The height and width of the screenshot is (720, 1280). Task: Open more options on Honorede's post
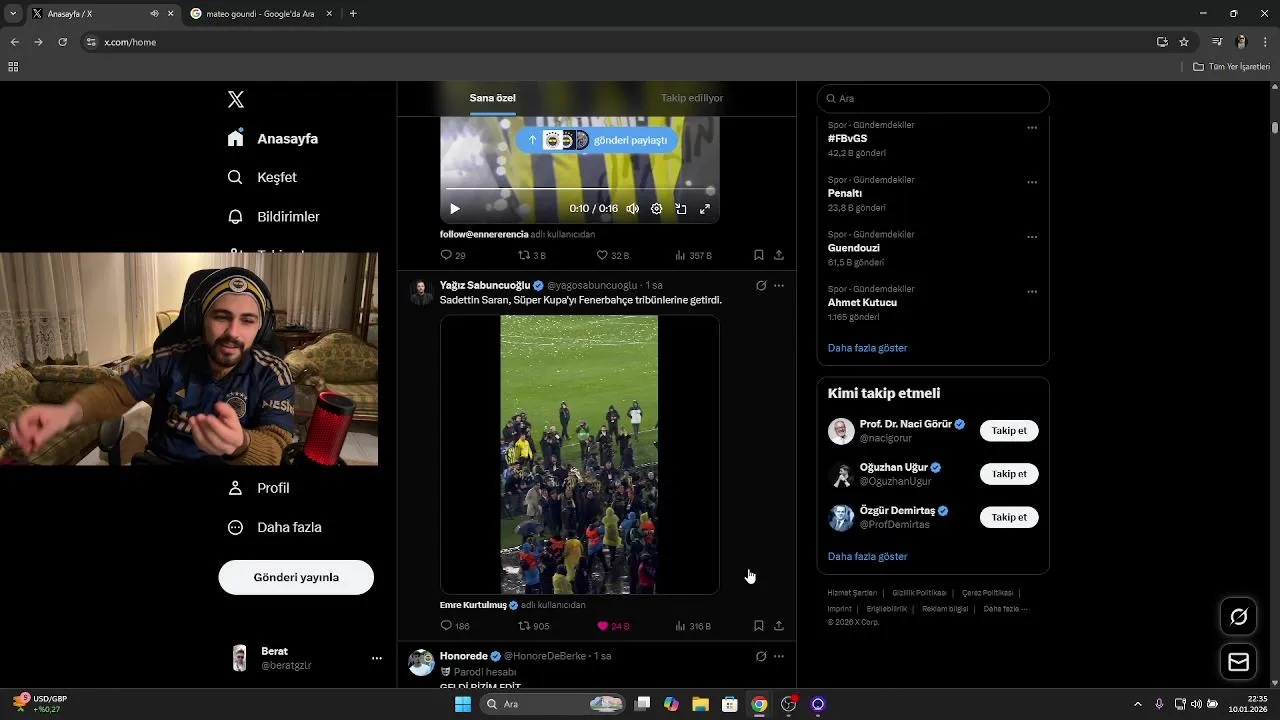pyautogui.click(x=779, y=657)
